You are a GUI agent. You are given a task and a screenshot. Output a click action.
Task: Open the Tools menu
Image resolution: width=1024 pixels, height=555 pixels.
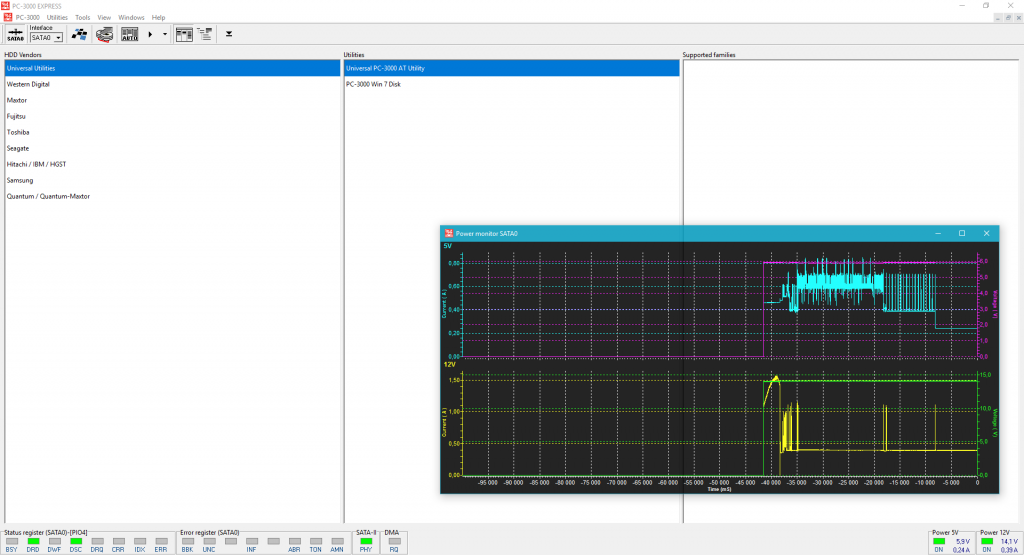pyautogui.click(x=82, y=17)
